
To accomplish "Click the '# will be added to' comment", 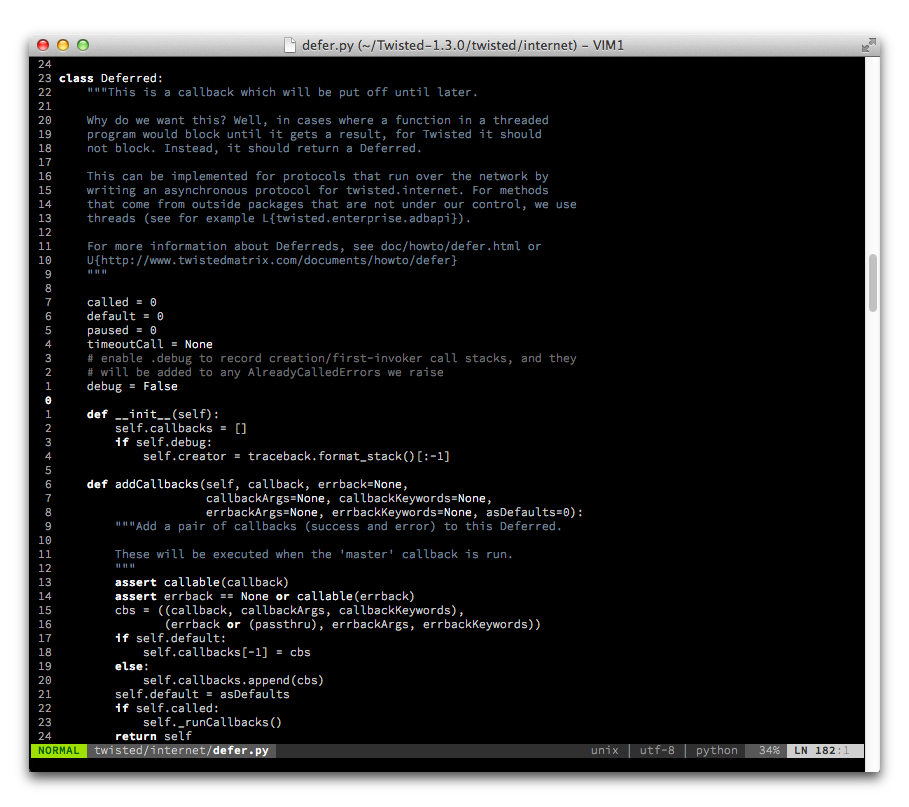I will coord(265,372).
